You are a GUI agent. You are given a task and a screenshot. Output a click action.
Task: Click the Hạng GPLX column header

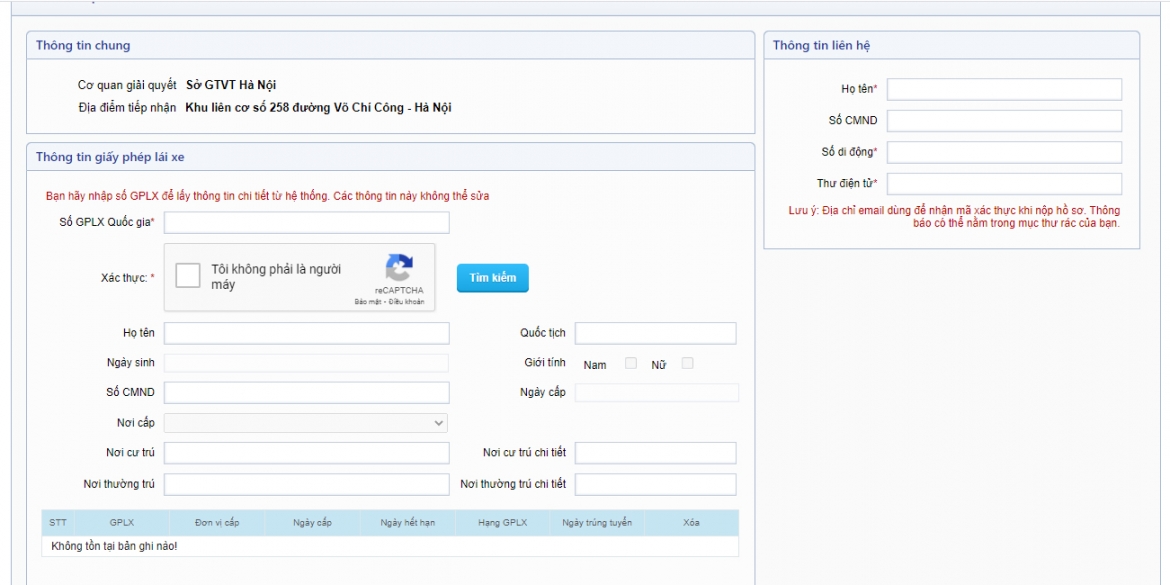(502, 522)
